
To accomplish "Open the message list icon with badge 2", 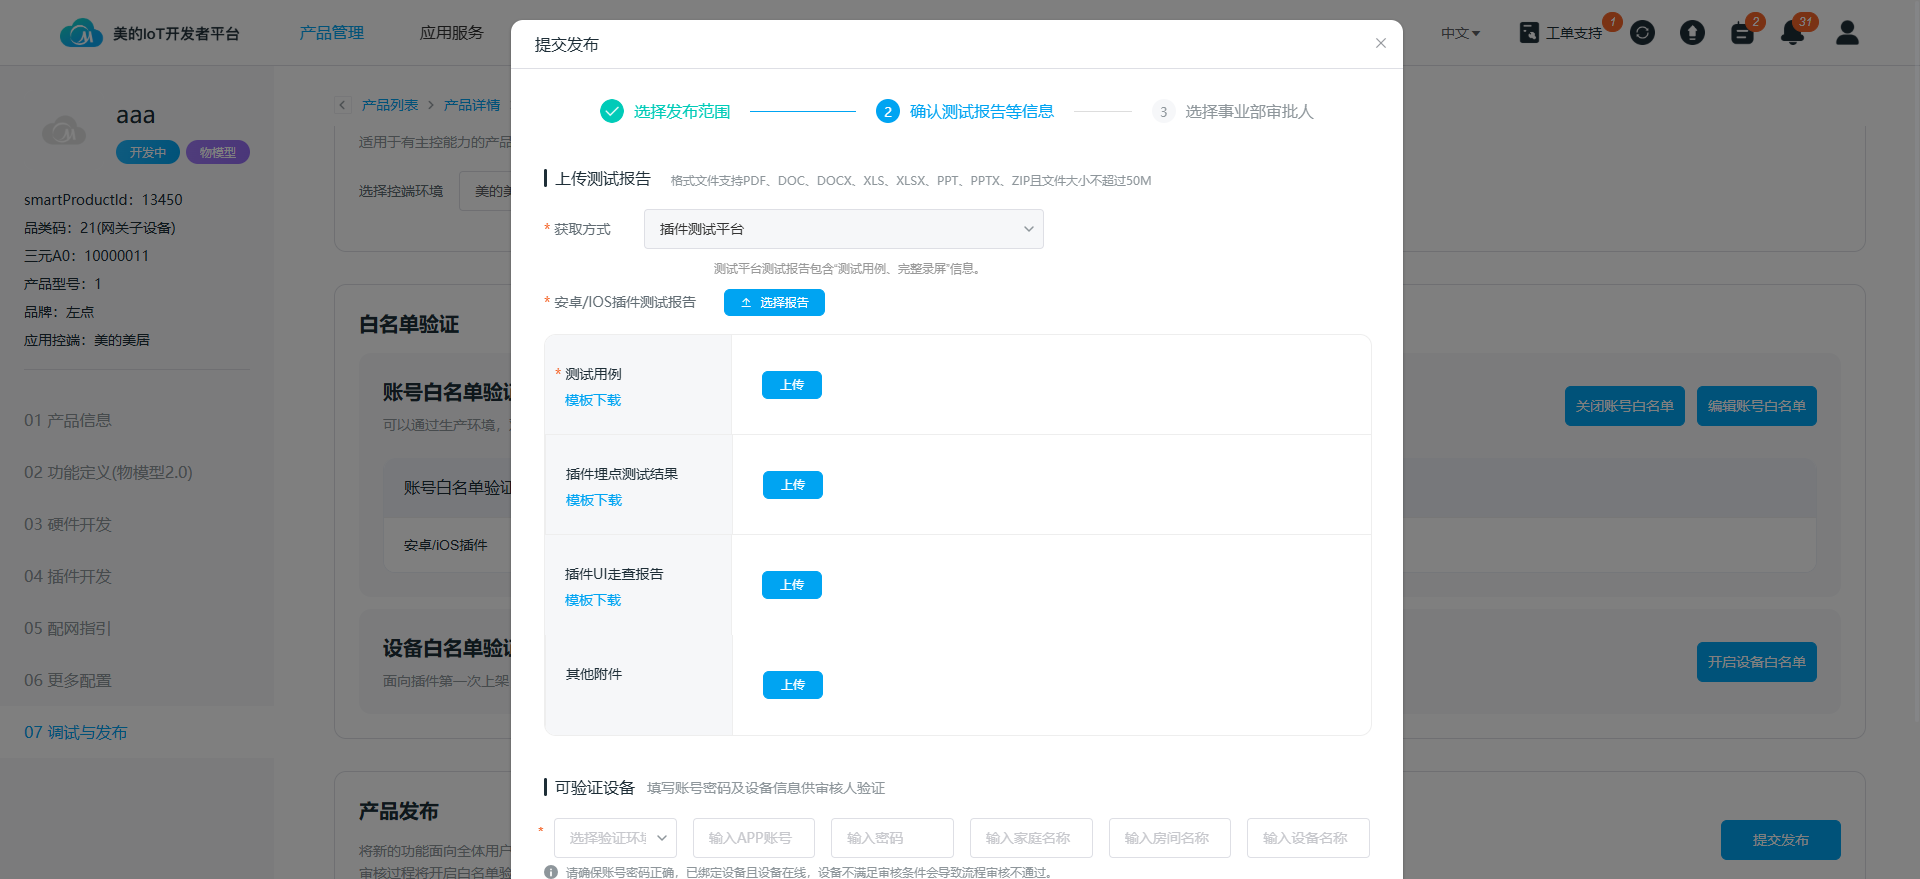I will 1742,33.
